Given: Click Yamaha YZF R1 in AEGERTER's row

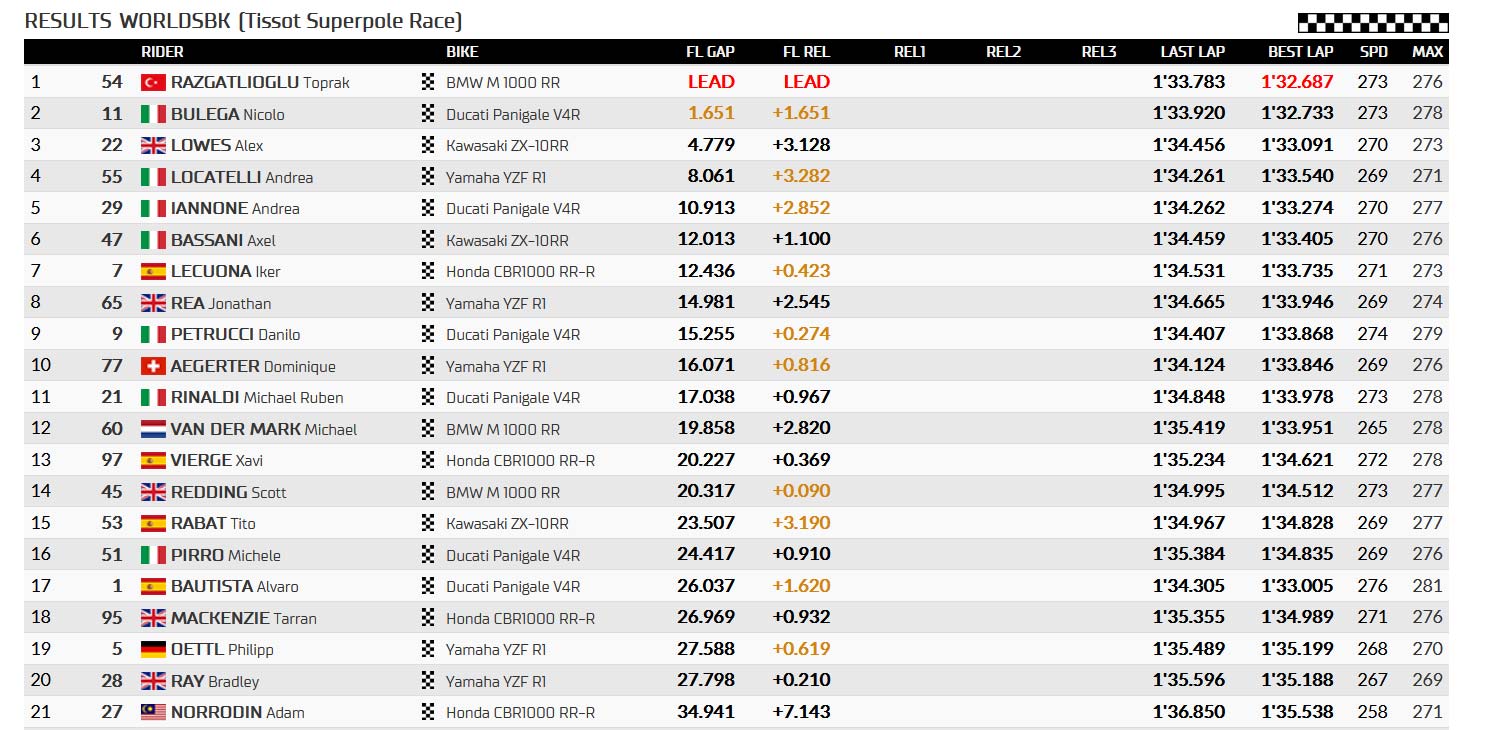Looking at the screenshot, I should [496, 366].
